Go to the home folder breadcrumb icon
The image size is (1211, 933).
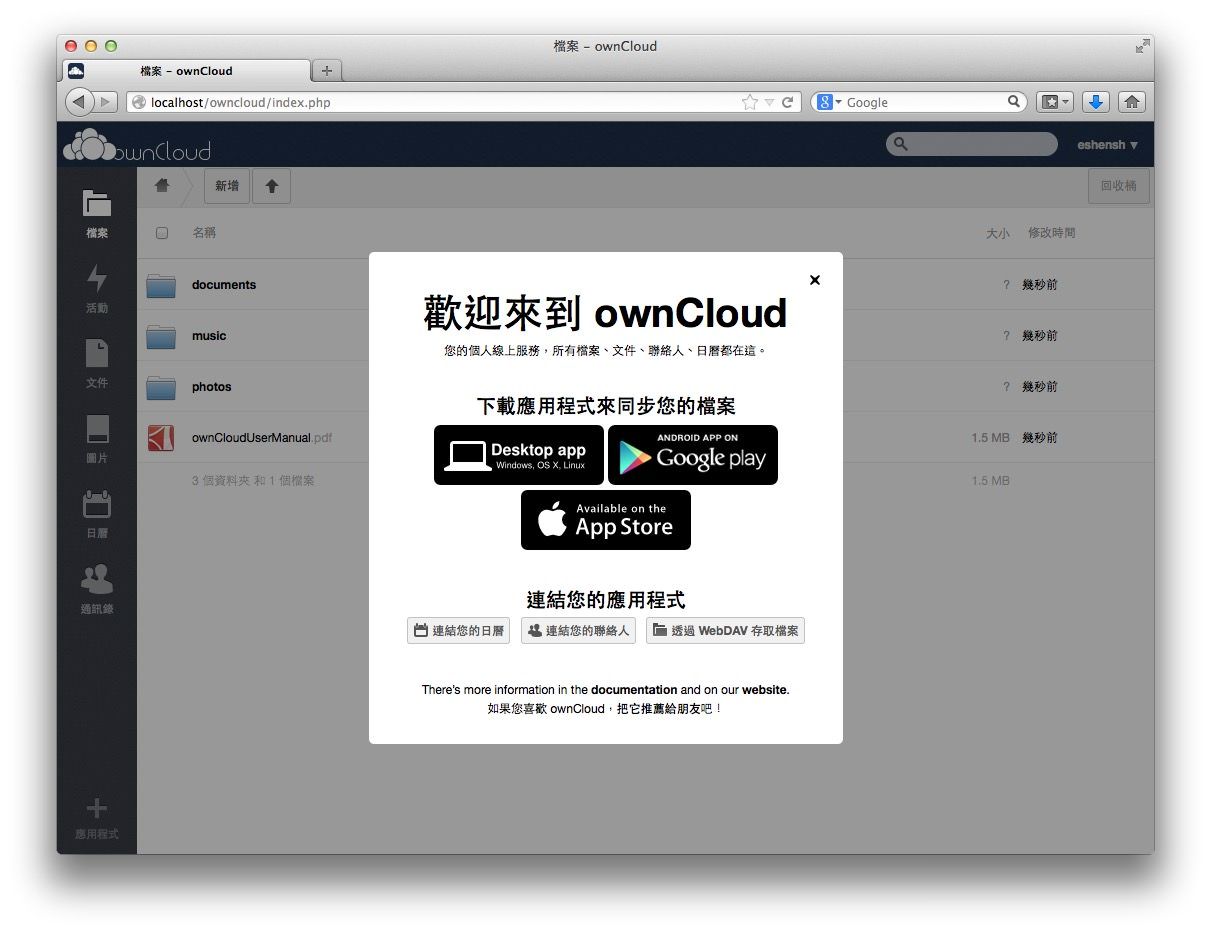coord(162,186)
